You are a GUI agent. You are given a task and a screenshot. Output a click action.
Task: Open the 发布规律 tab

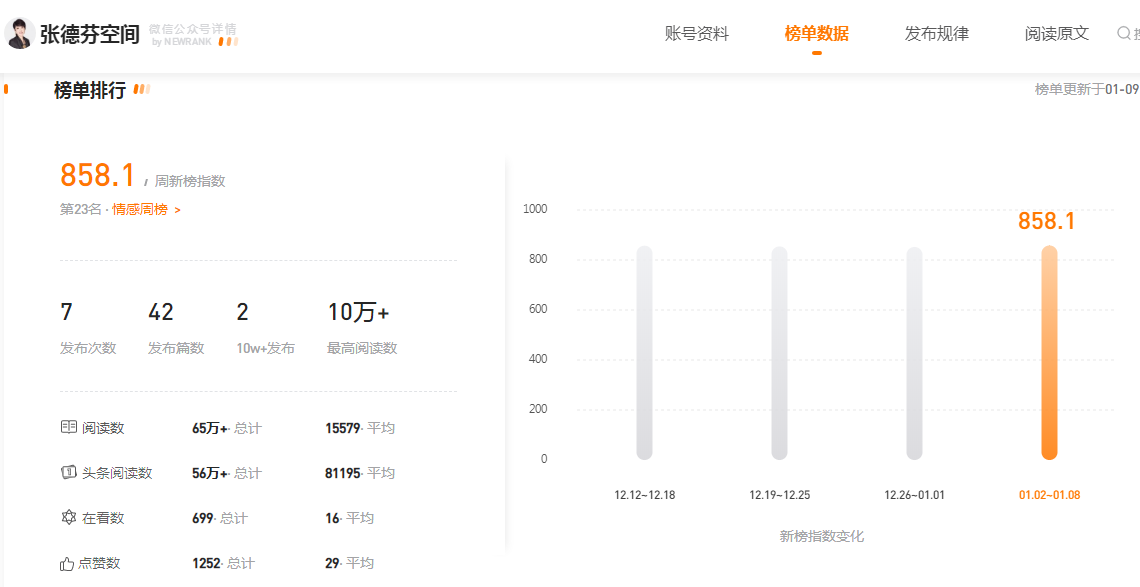(936, 33)
